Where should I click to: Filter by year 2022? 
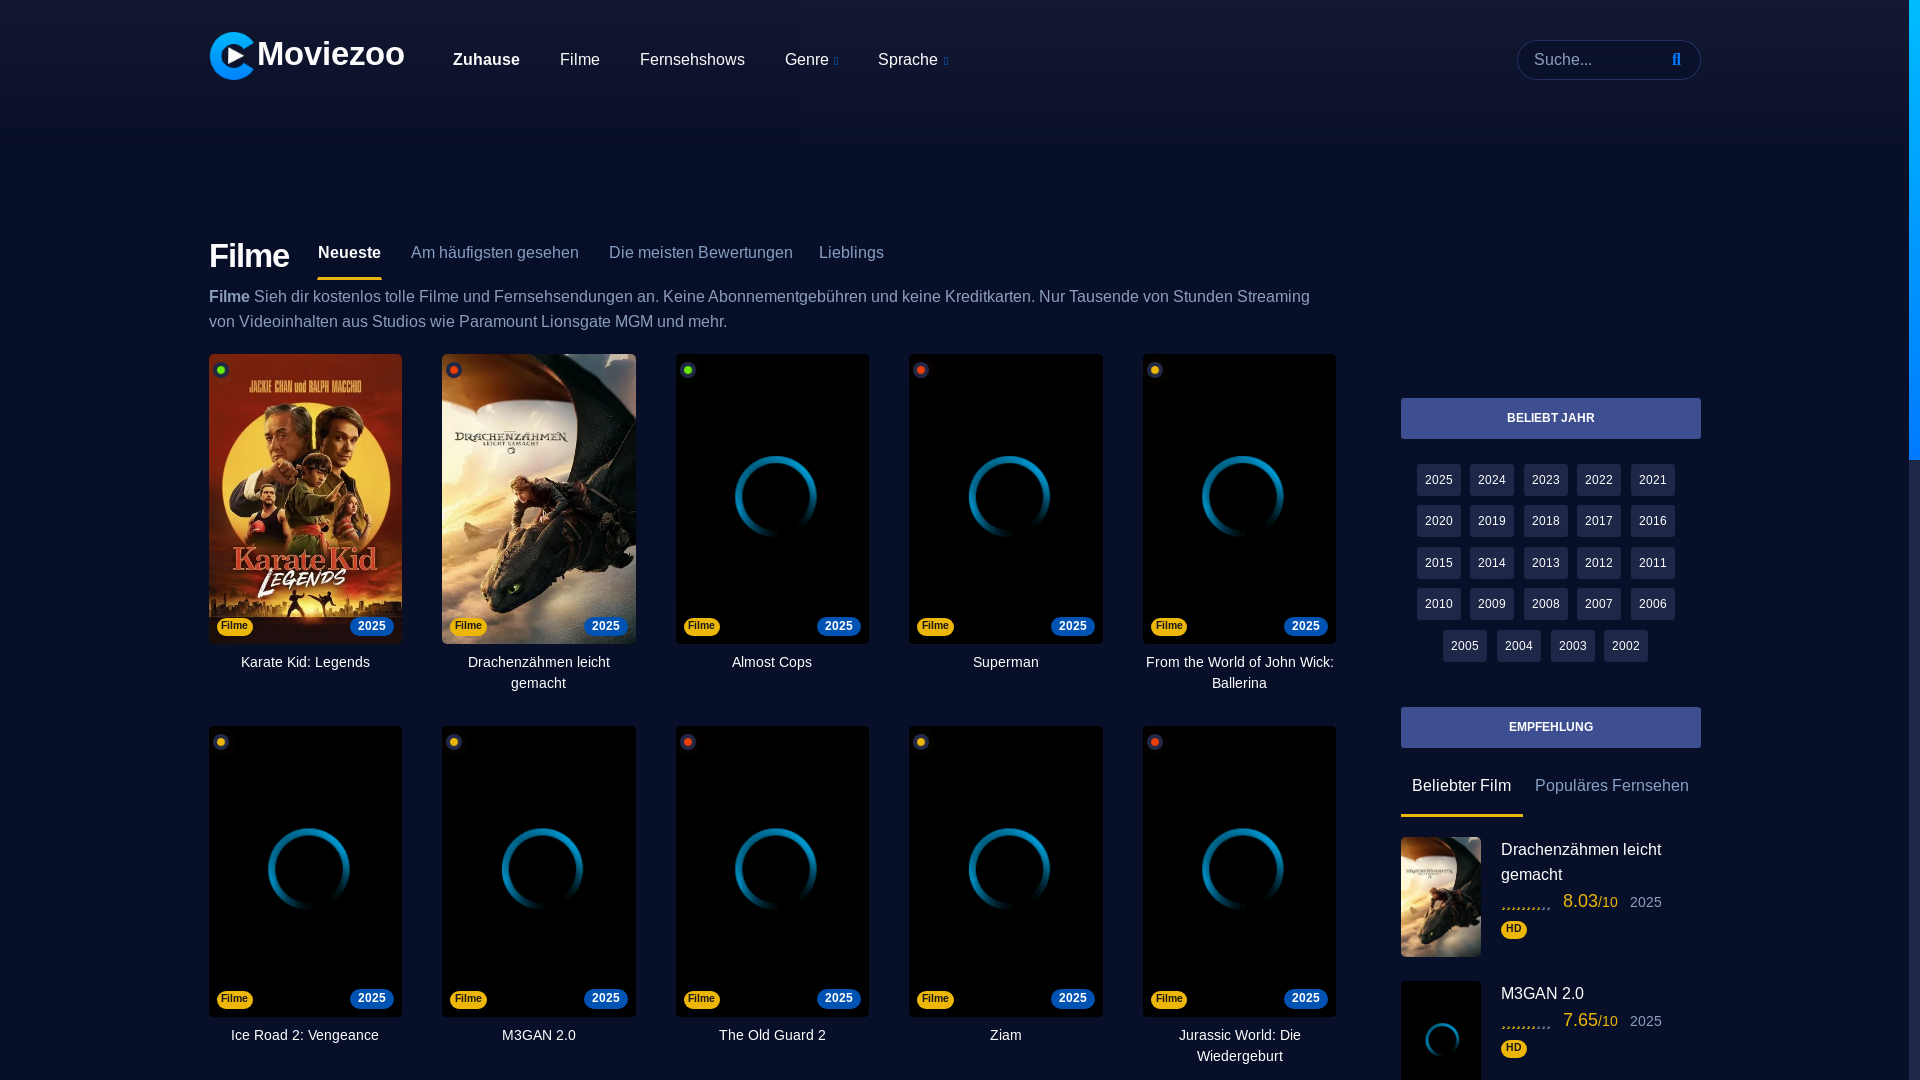(x=1598, y=480)
